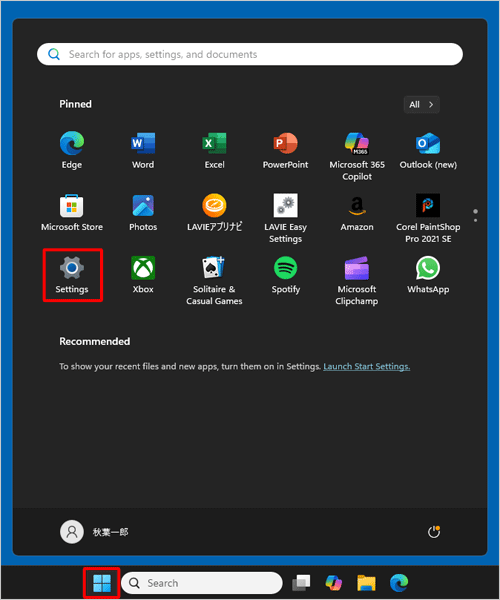Open Microsoft Clipchamp app

point(357,281)
